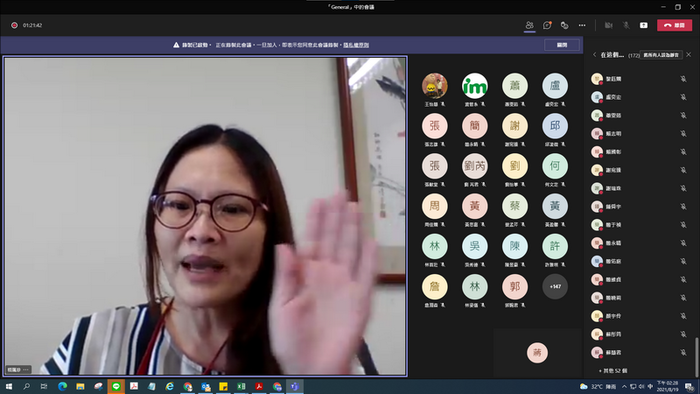
Task: Select the 蔣 avatar below grid
Action: [x=537, y=353]
